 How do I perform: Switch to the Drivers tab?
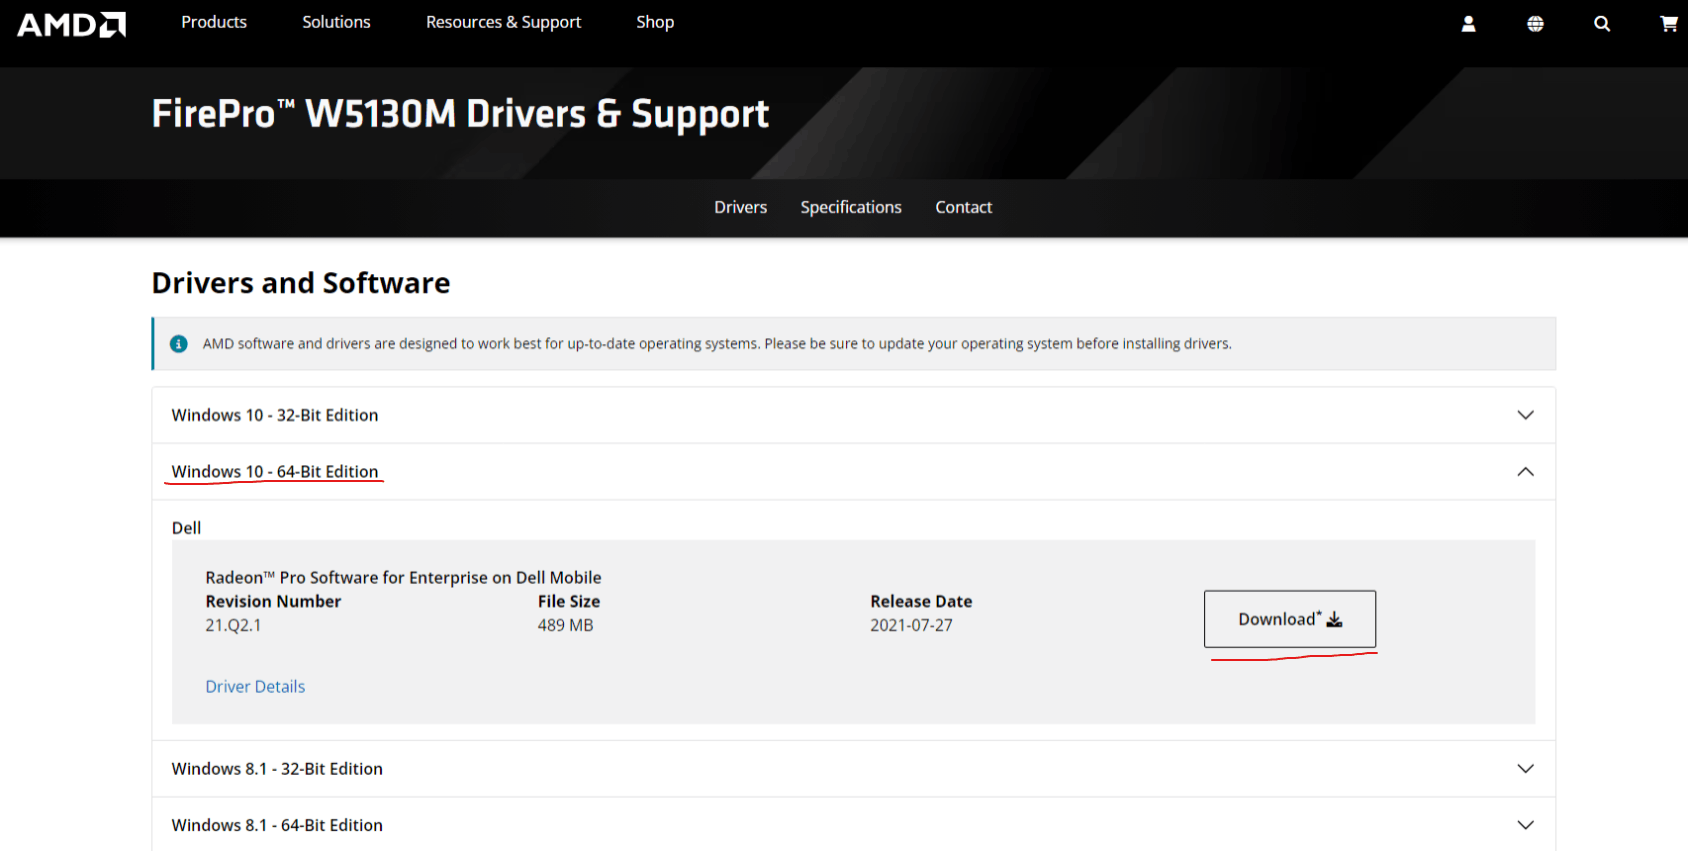coord(740,207)
